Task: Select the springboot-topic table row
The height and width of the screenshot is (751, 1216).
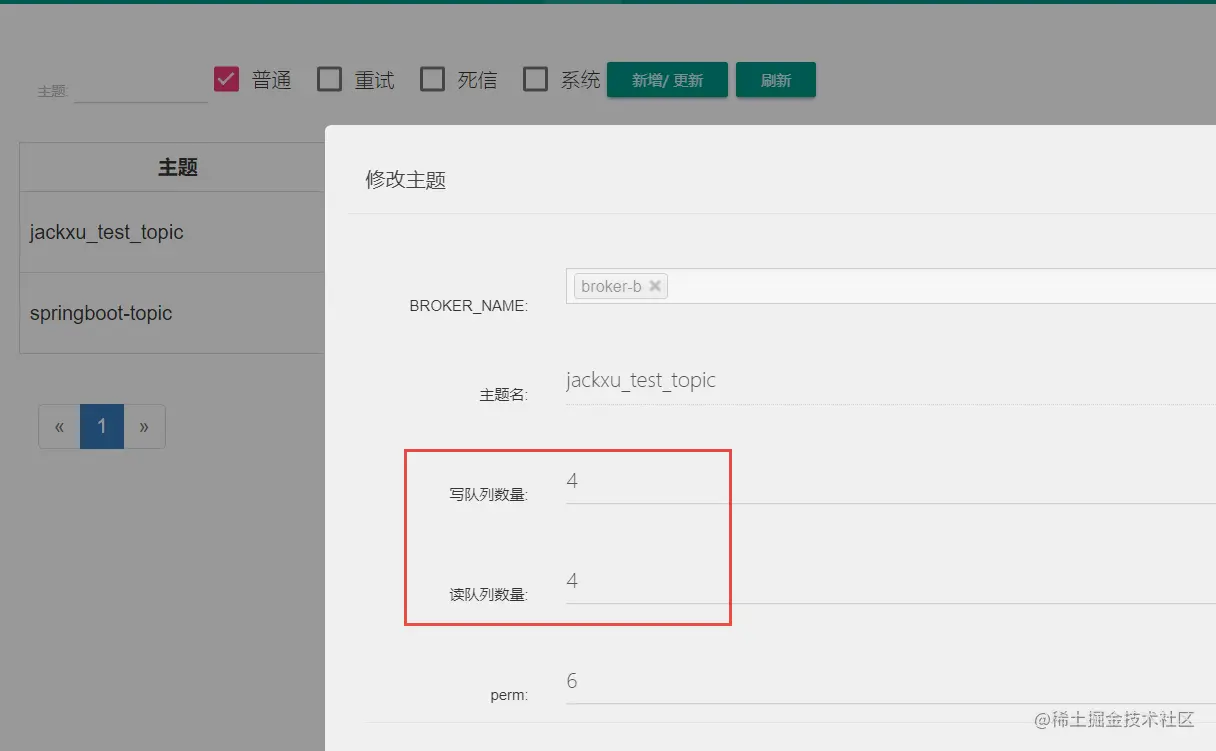Action: 172,313
